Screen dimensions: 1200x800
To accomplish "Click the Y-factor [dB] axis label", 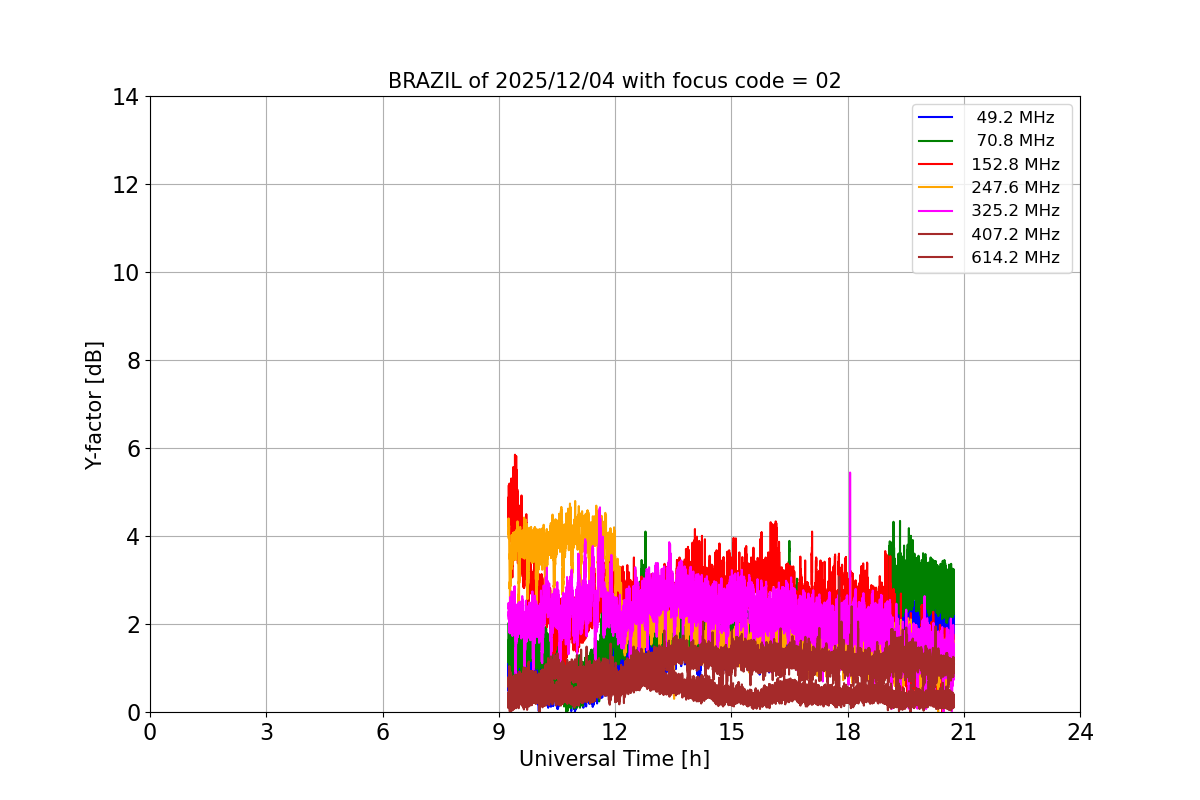I will click(x=94, y=405).
